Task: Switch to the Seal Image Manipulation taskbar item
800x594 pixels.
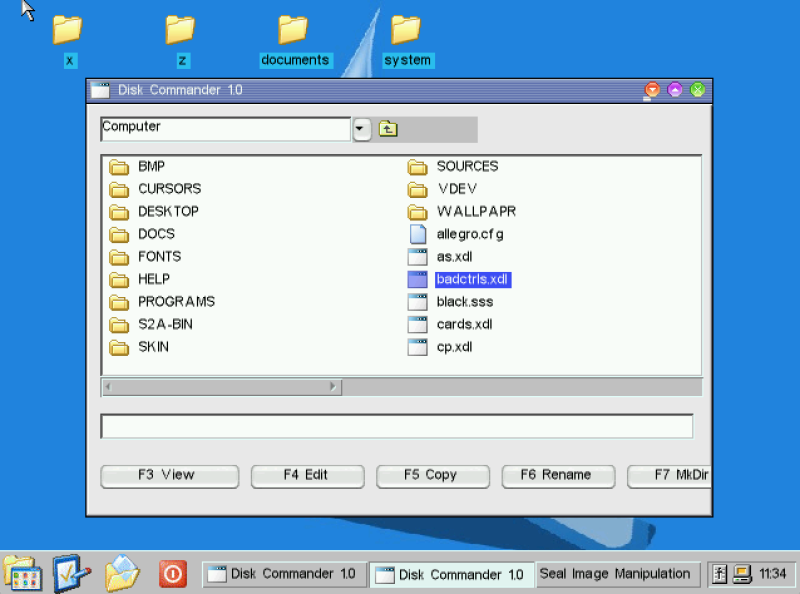Action: tap(616, 574)
